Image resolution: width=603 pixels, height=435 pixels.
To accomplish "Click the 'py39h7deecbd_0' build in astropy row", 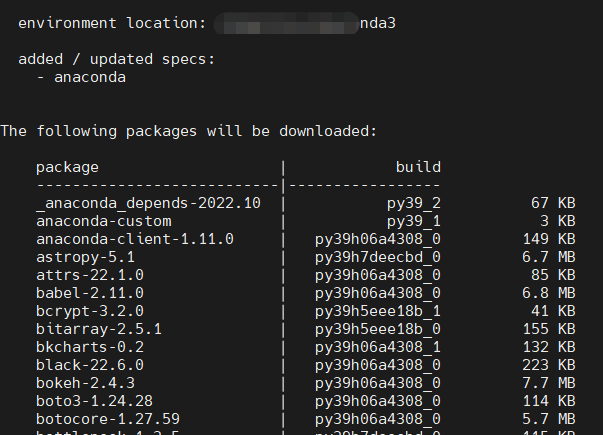I will coord(378,258).
